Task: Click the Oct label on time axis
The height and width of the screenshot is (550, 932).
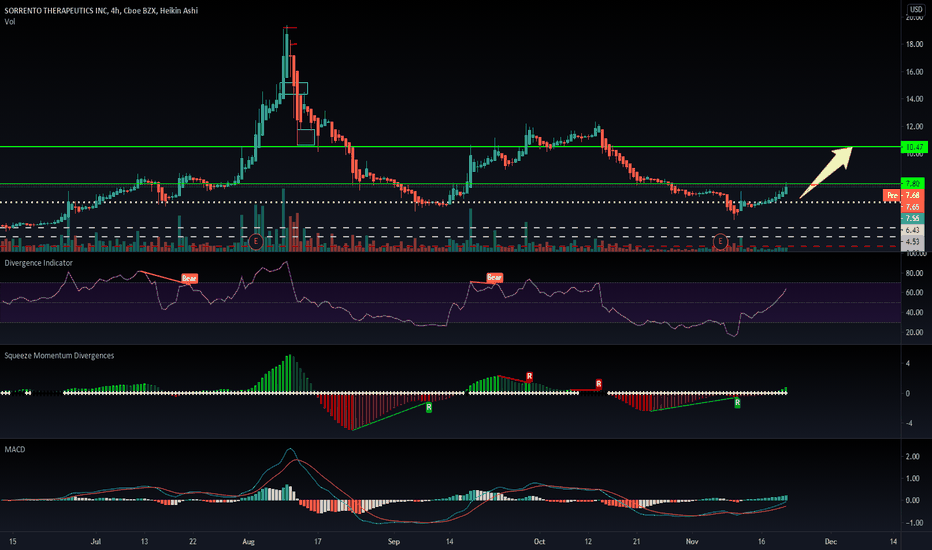Action: coord(539,542)
